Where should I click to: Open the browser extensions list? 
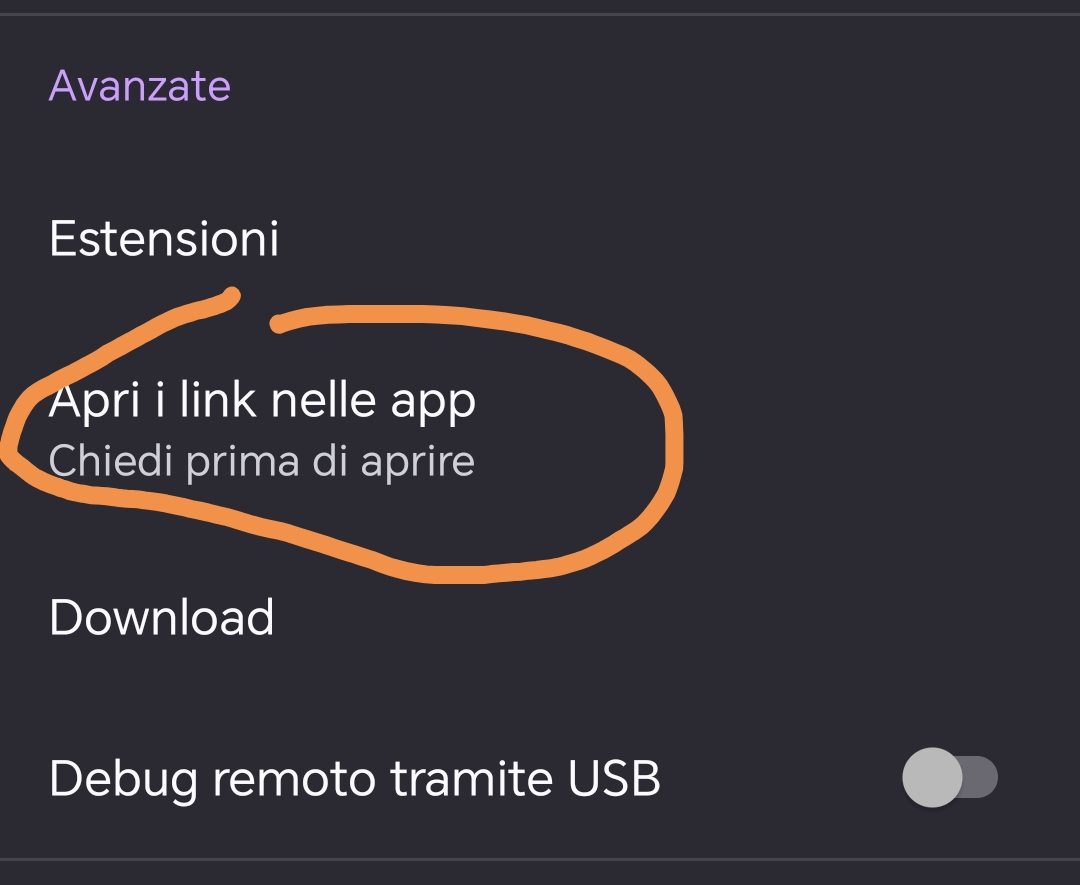coord(164,239)
